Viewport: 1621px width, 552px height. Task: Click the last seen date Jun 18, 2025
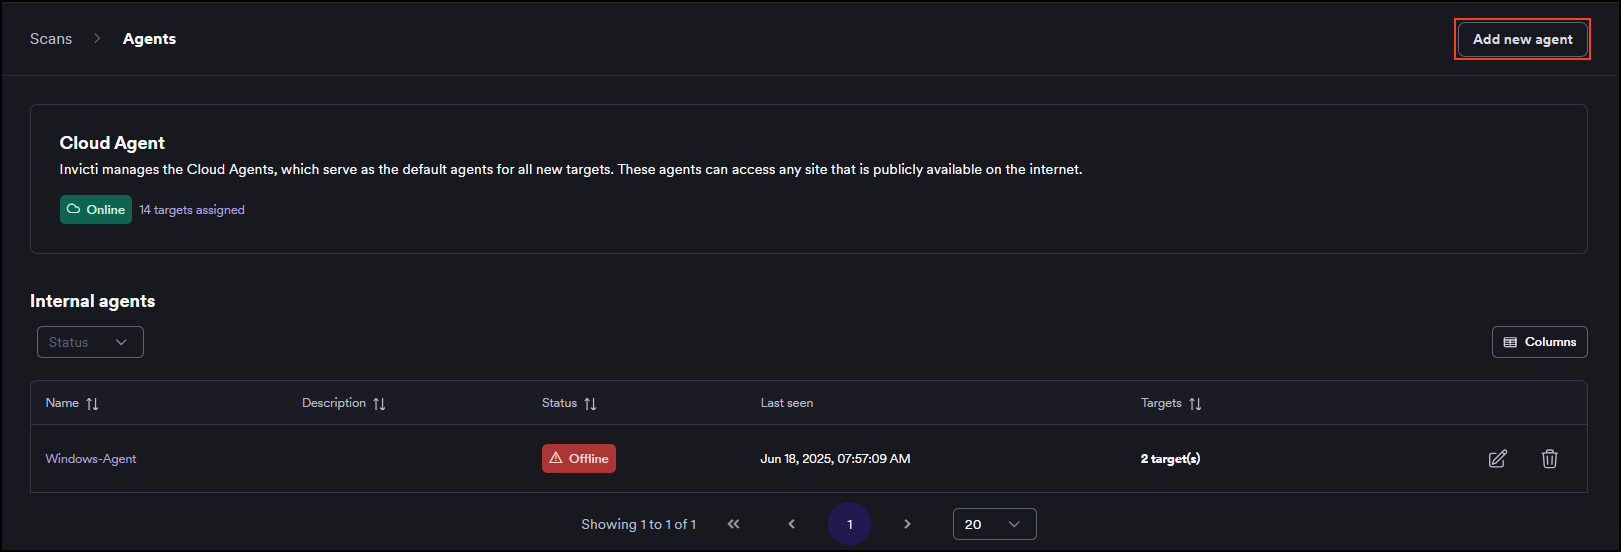(x=835, y=459)
